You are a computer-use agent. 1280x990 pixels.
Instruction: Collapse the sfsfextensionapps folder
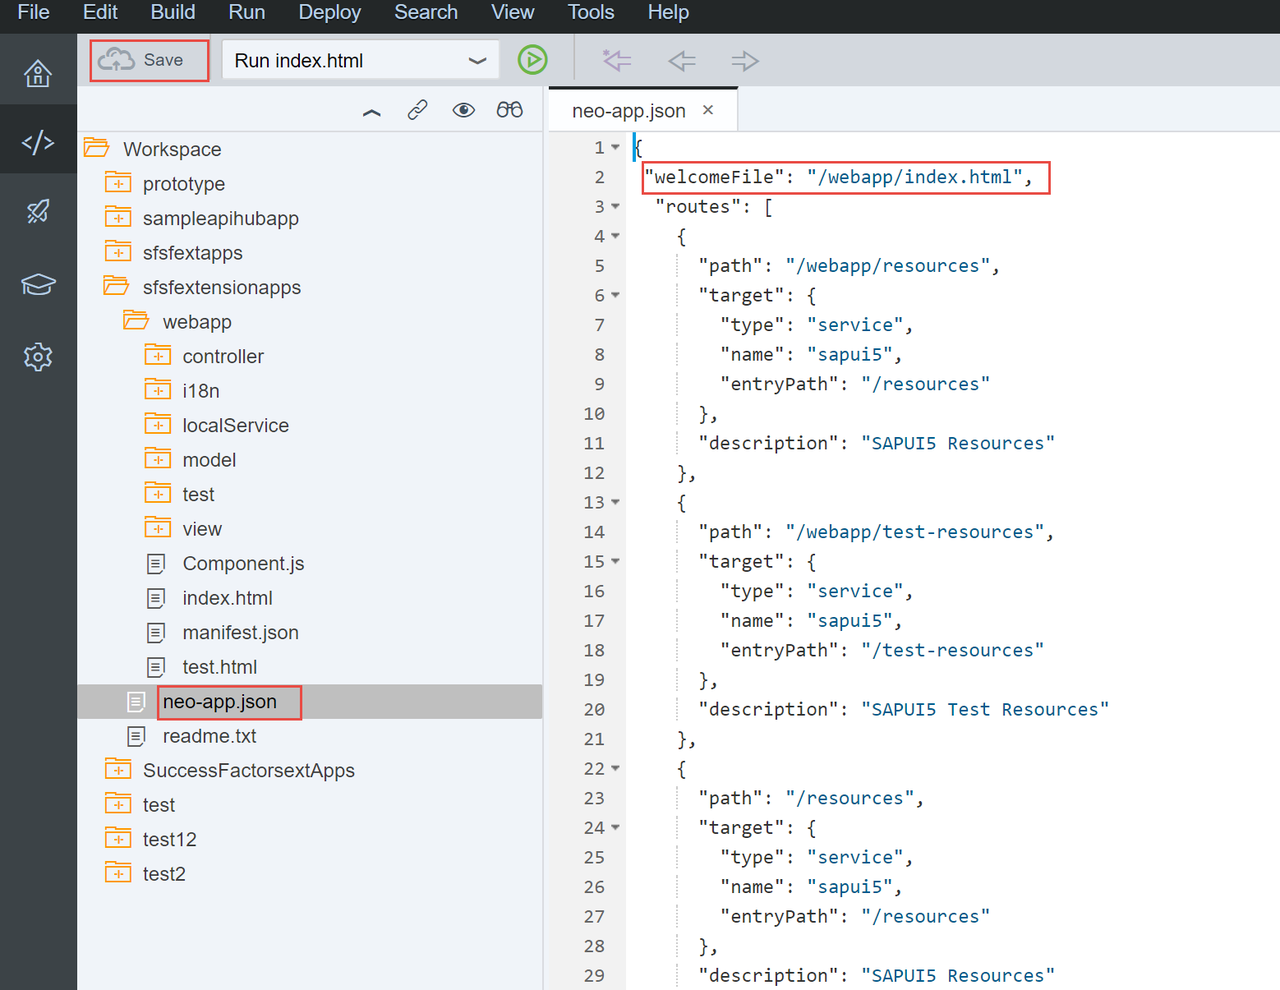[x=117, y=286]
